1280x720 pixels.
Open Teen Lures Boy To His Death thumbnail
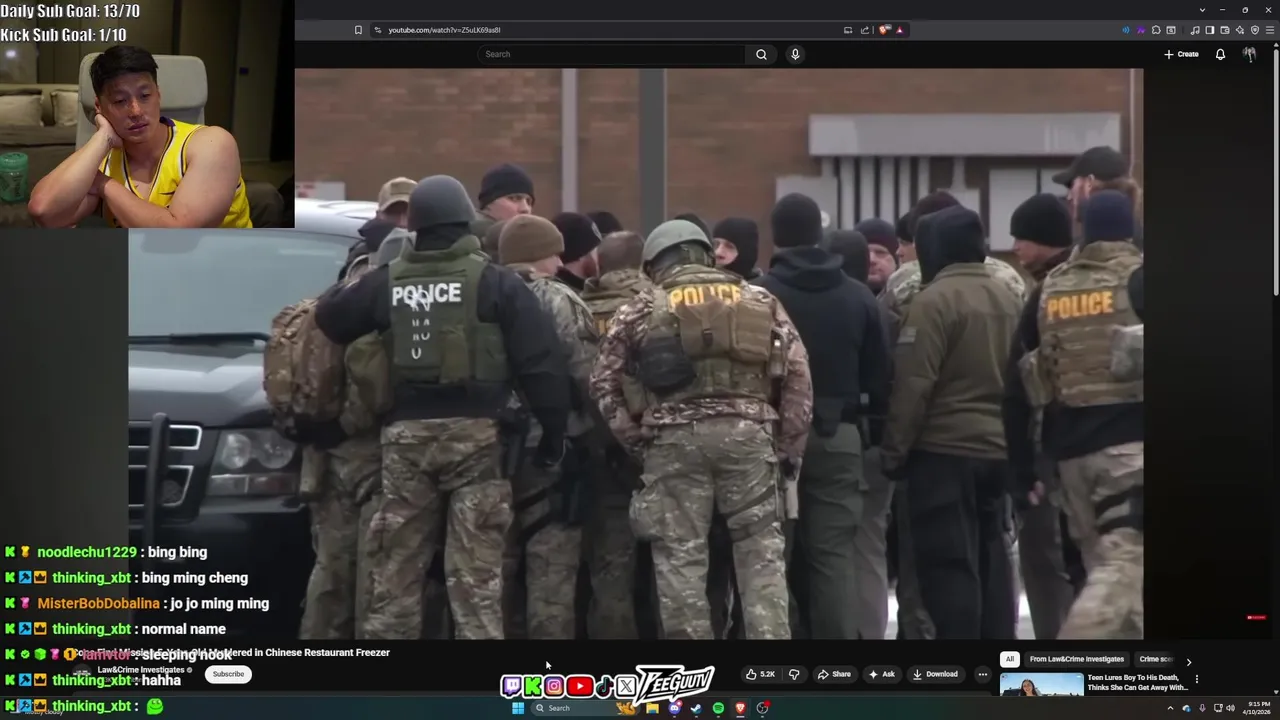(1041, 684)
